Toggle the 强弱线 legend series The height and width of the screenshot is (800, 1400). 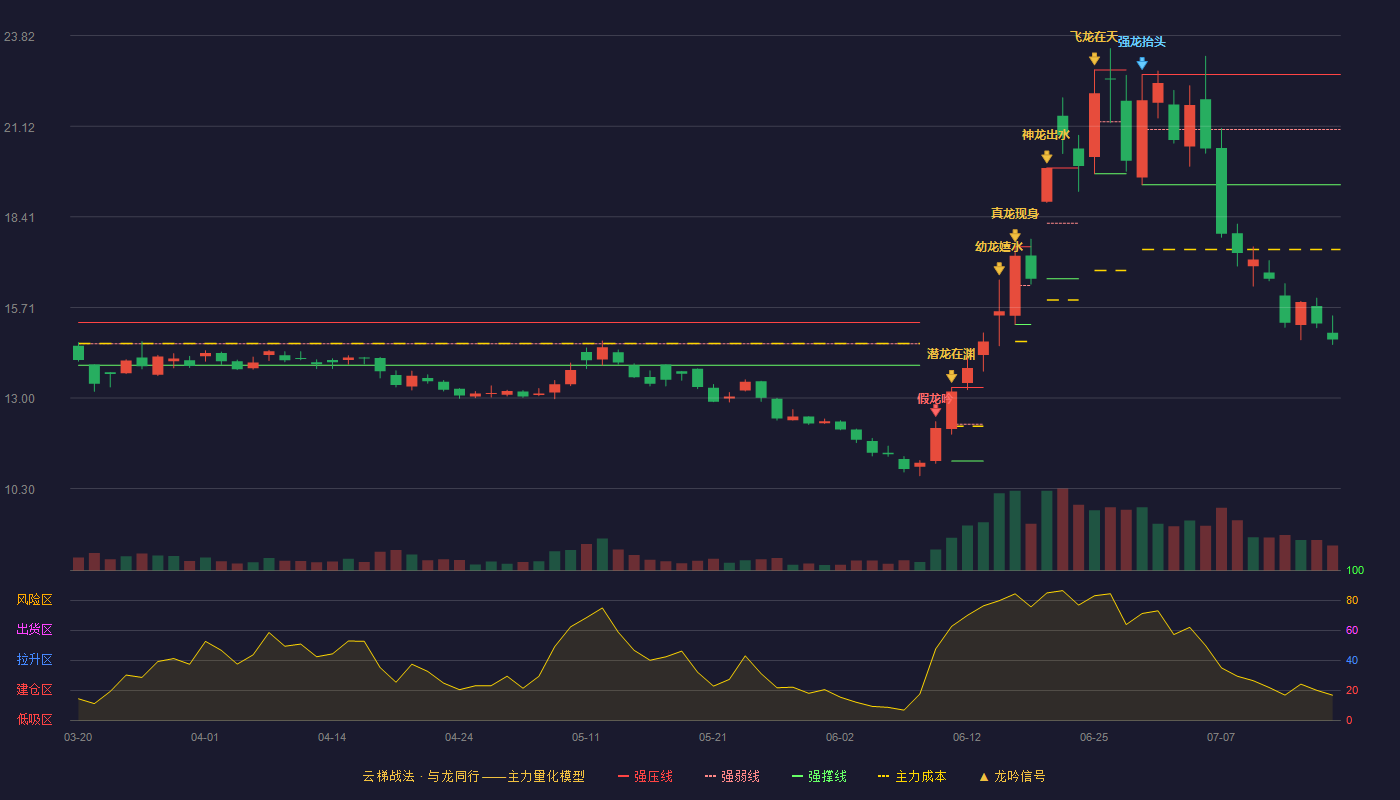(732, 776)
